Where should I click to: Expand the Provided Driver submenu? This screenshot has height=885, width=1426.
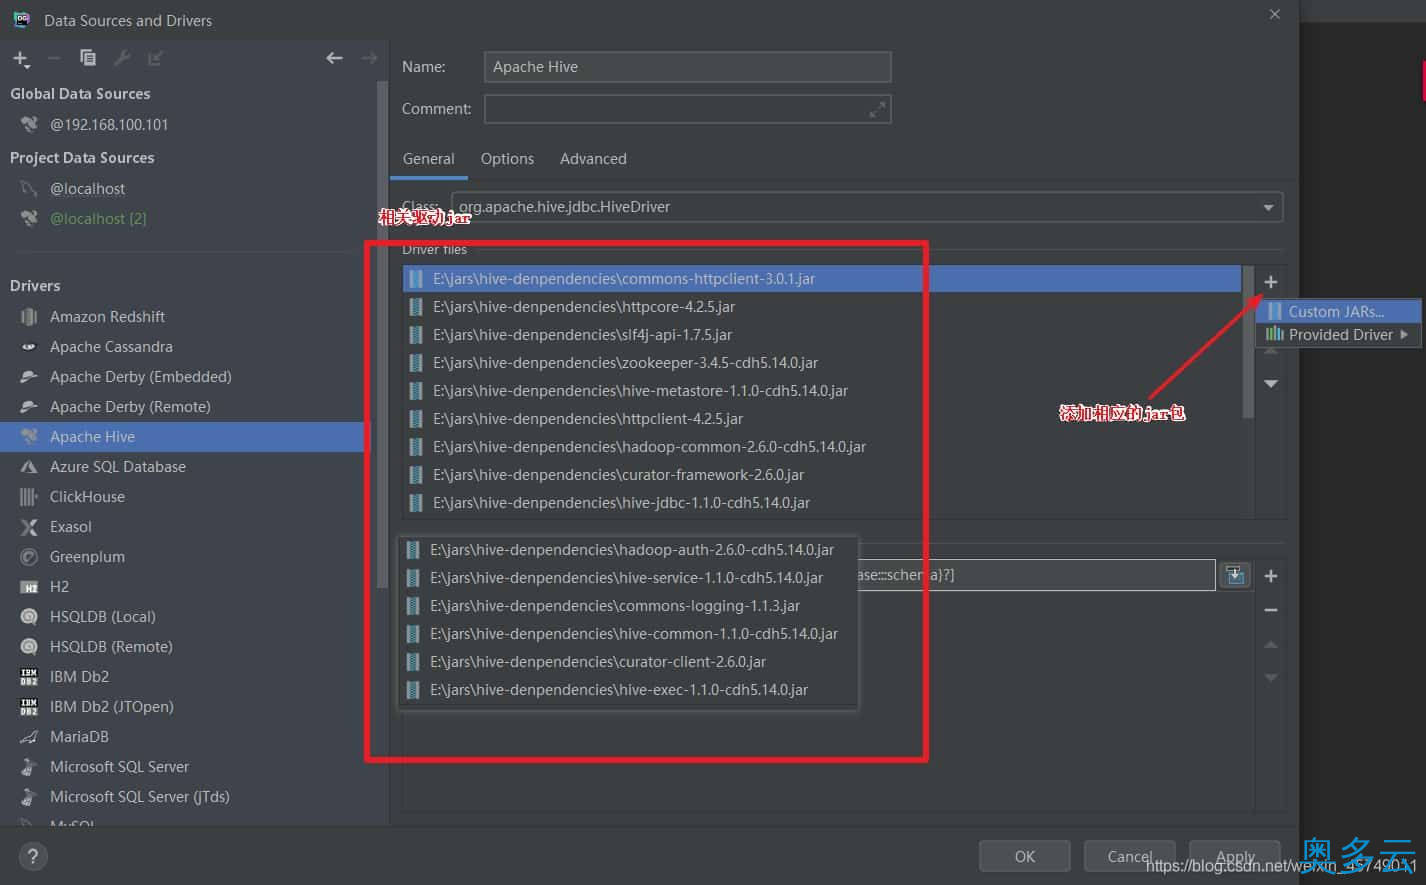(x=1338, y=335)
